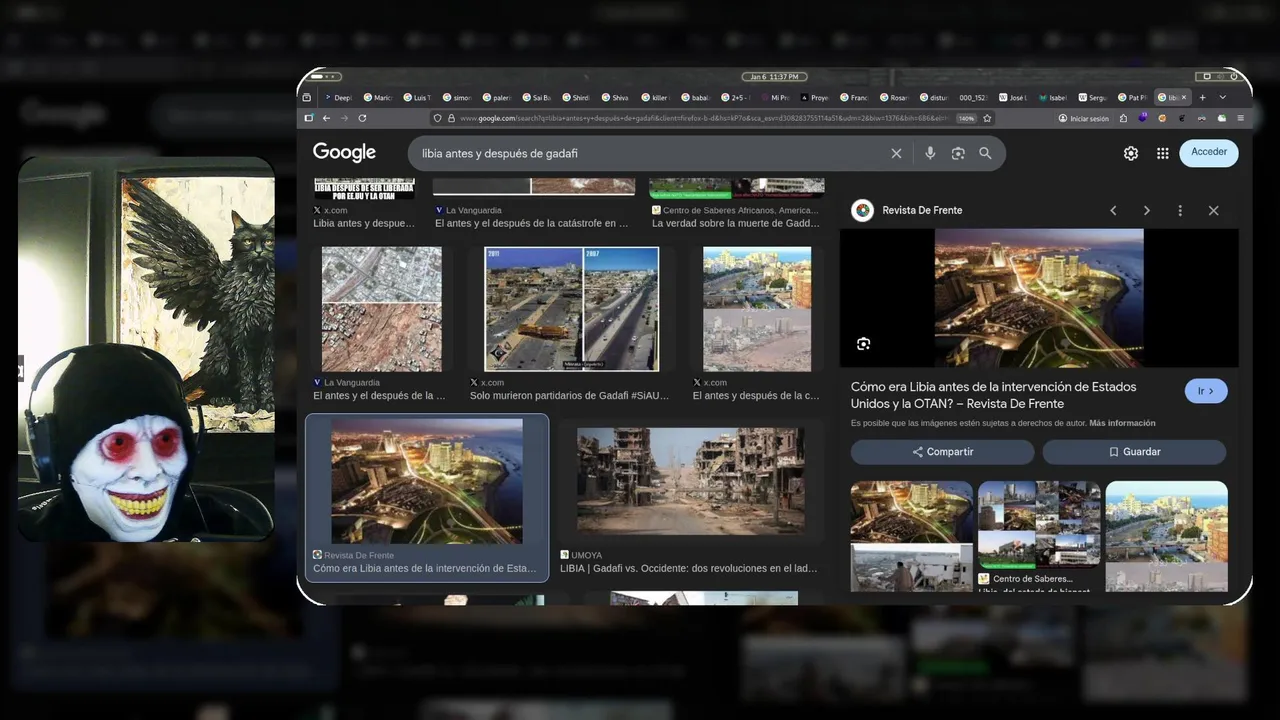This screenshot has height=720, width=1280.
Task: Reset the 140% zoom indicator
Action: pos(966,118)
